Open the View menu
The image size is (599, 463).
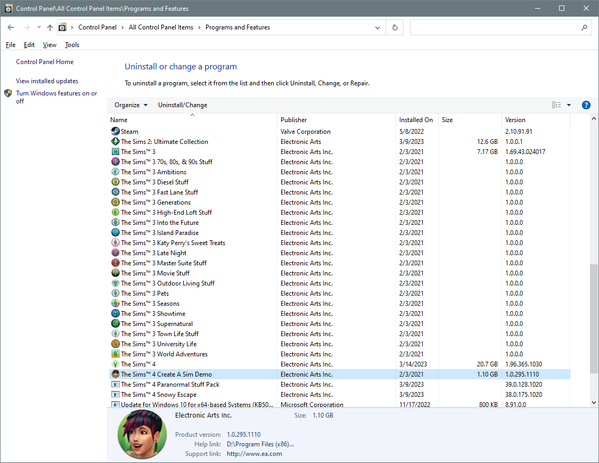50,45
